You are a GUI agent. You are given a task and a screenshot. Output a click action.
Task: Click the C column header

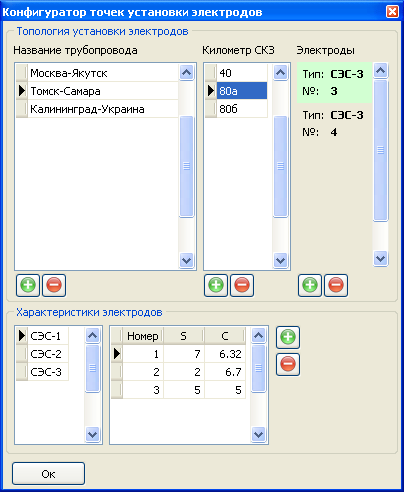(x=225, y=336)
